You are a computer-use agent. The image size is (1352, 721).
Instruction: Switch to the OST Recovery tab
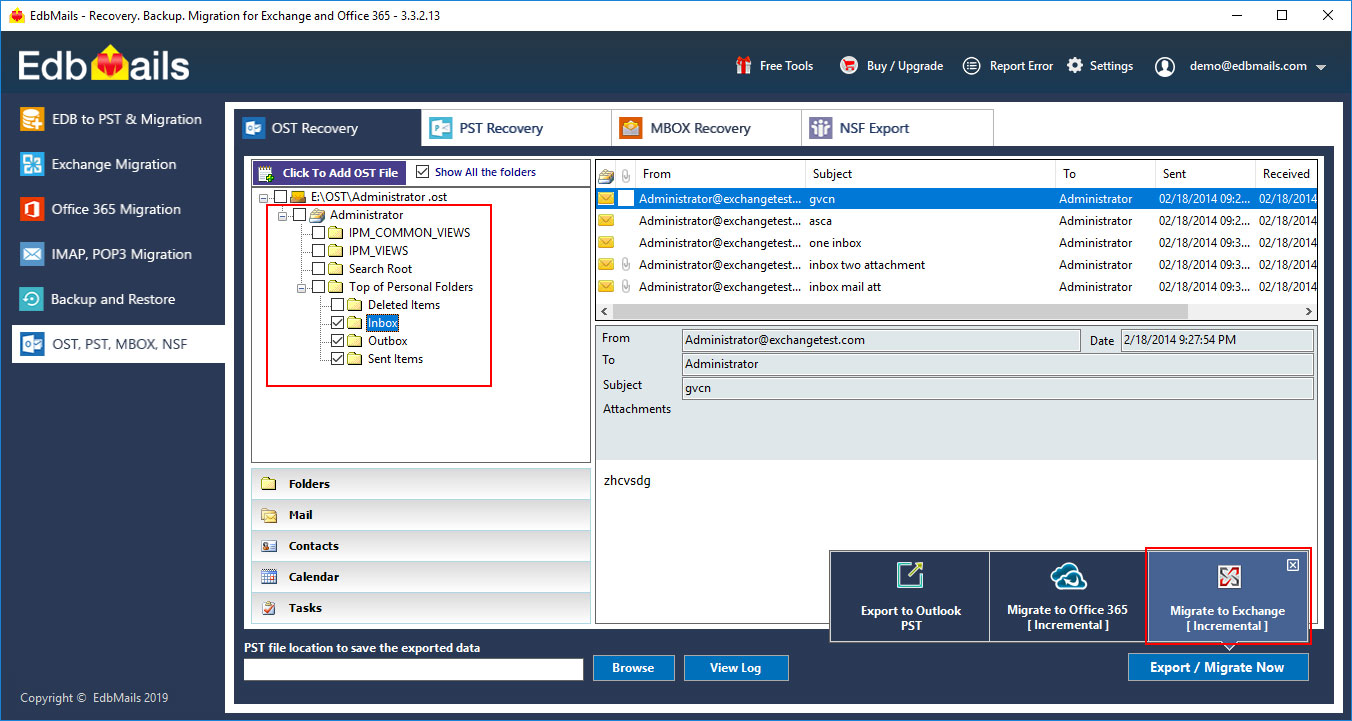click(x=328, y=128)
